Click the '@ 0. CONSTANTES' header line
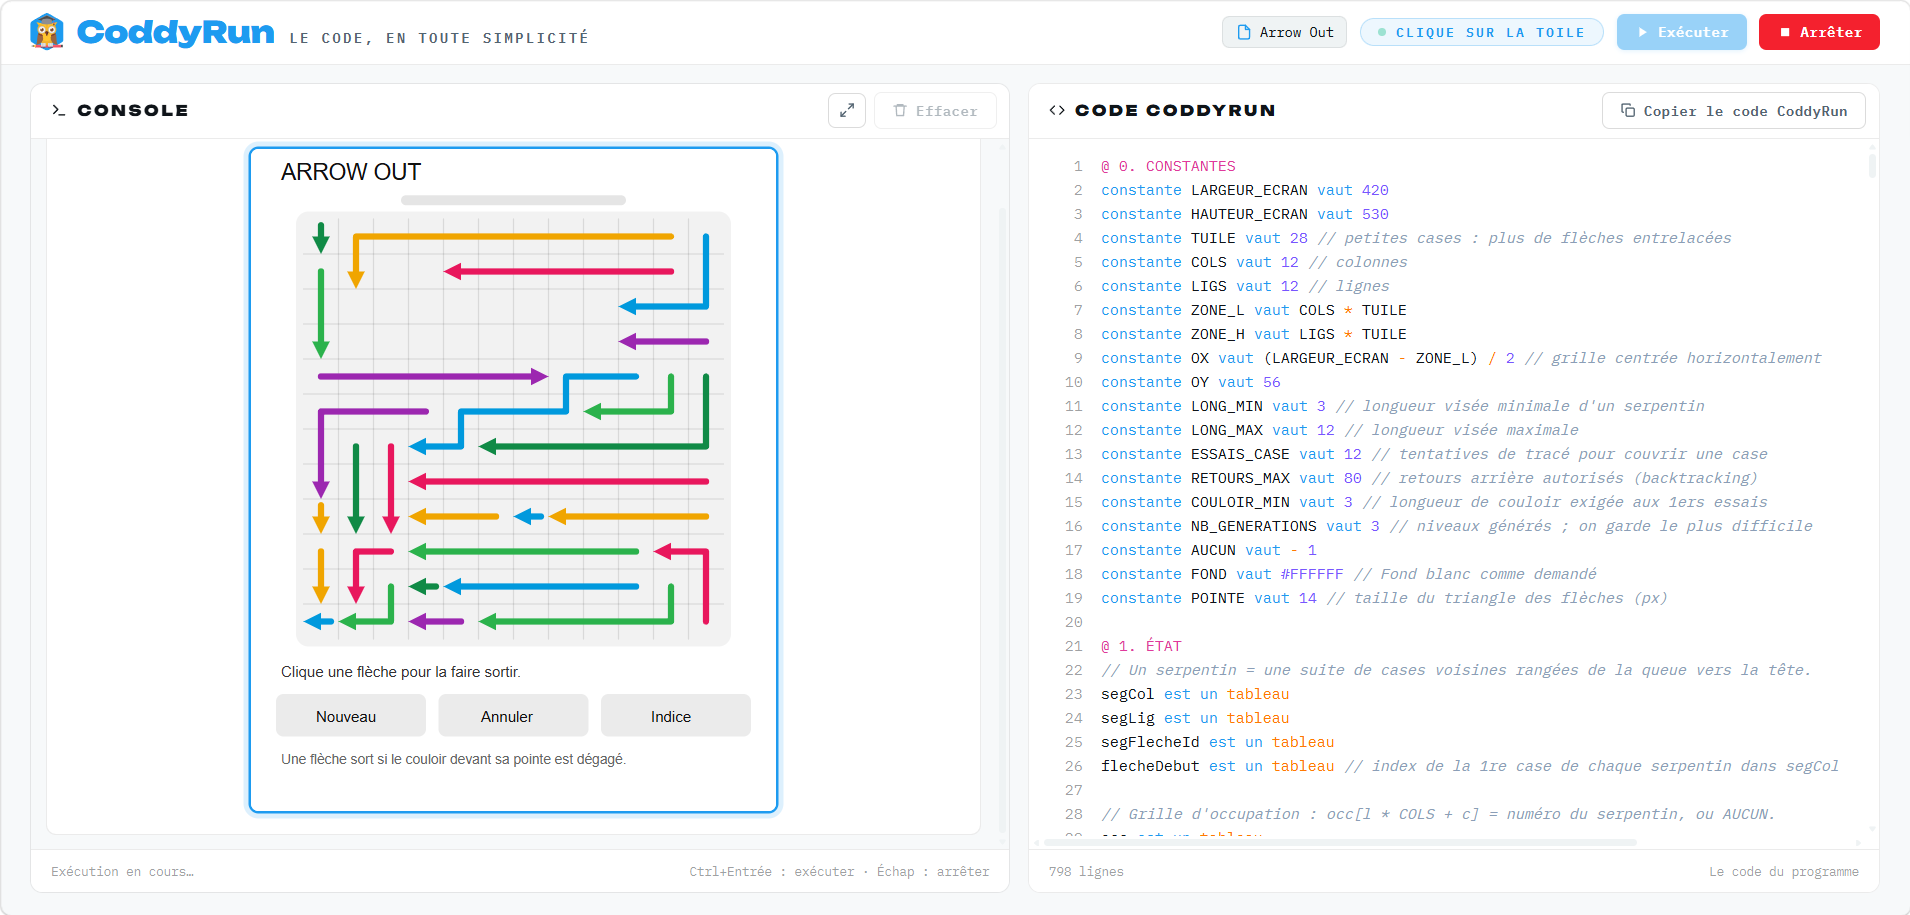Viewport: 1910px width, 915px height. 1168,166
